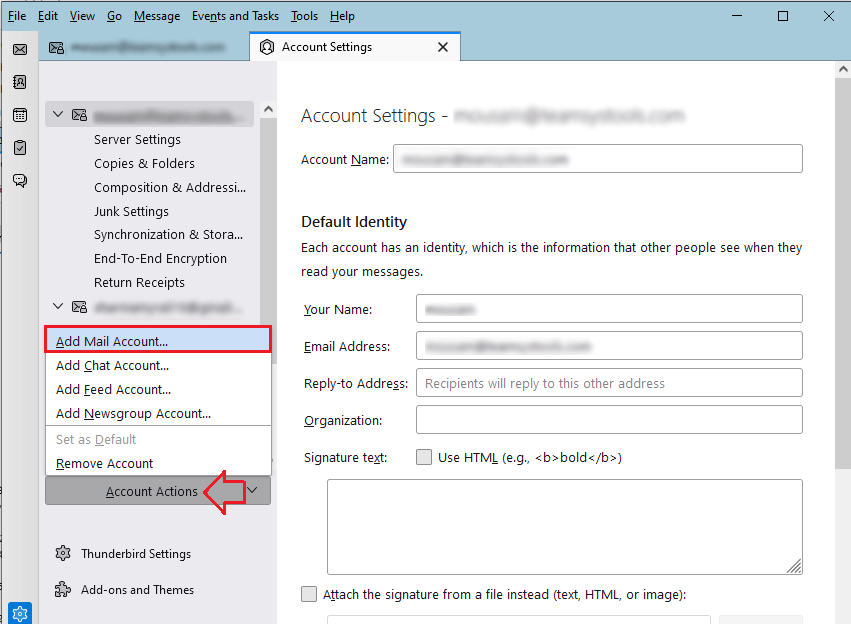The width and height of the screenshot is (851, 624).
Task: Collapse the second account in the tree
Action: coord(58,307)
